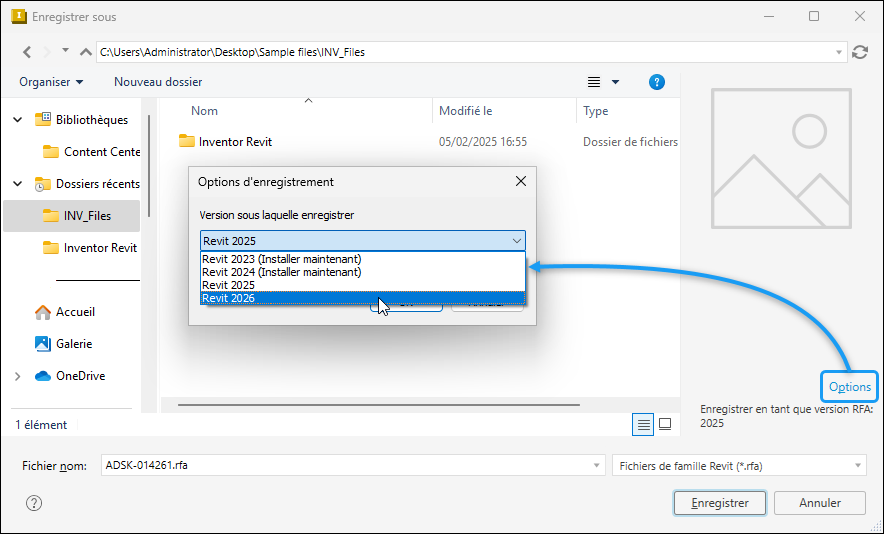Open the Organiser menu
The width and height of the screenshot is (884, 534).
(51, 82)
